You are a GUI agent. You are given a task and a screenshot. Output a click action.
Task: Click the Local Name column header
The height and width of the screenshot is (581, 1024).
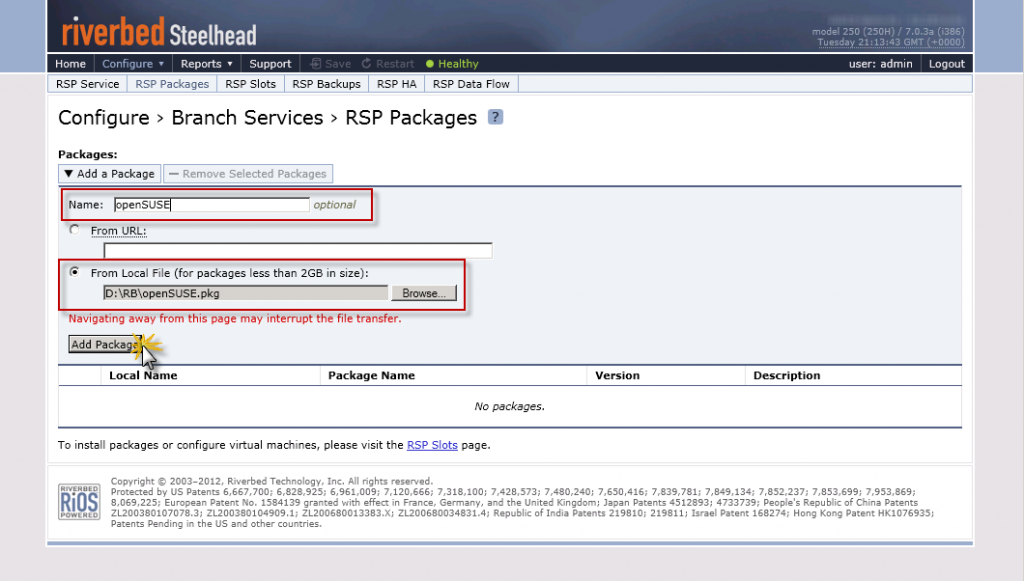[x=143, y=375]
